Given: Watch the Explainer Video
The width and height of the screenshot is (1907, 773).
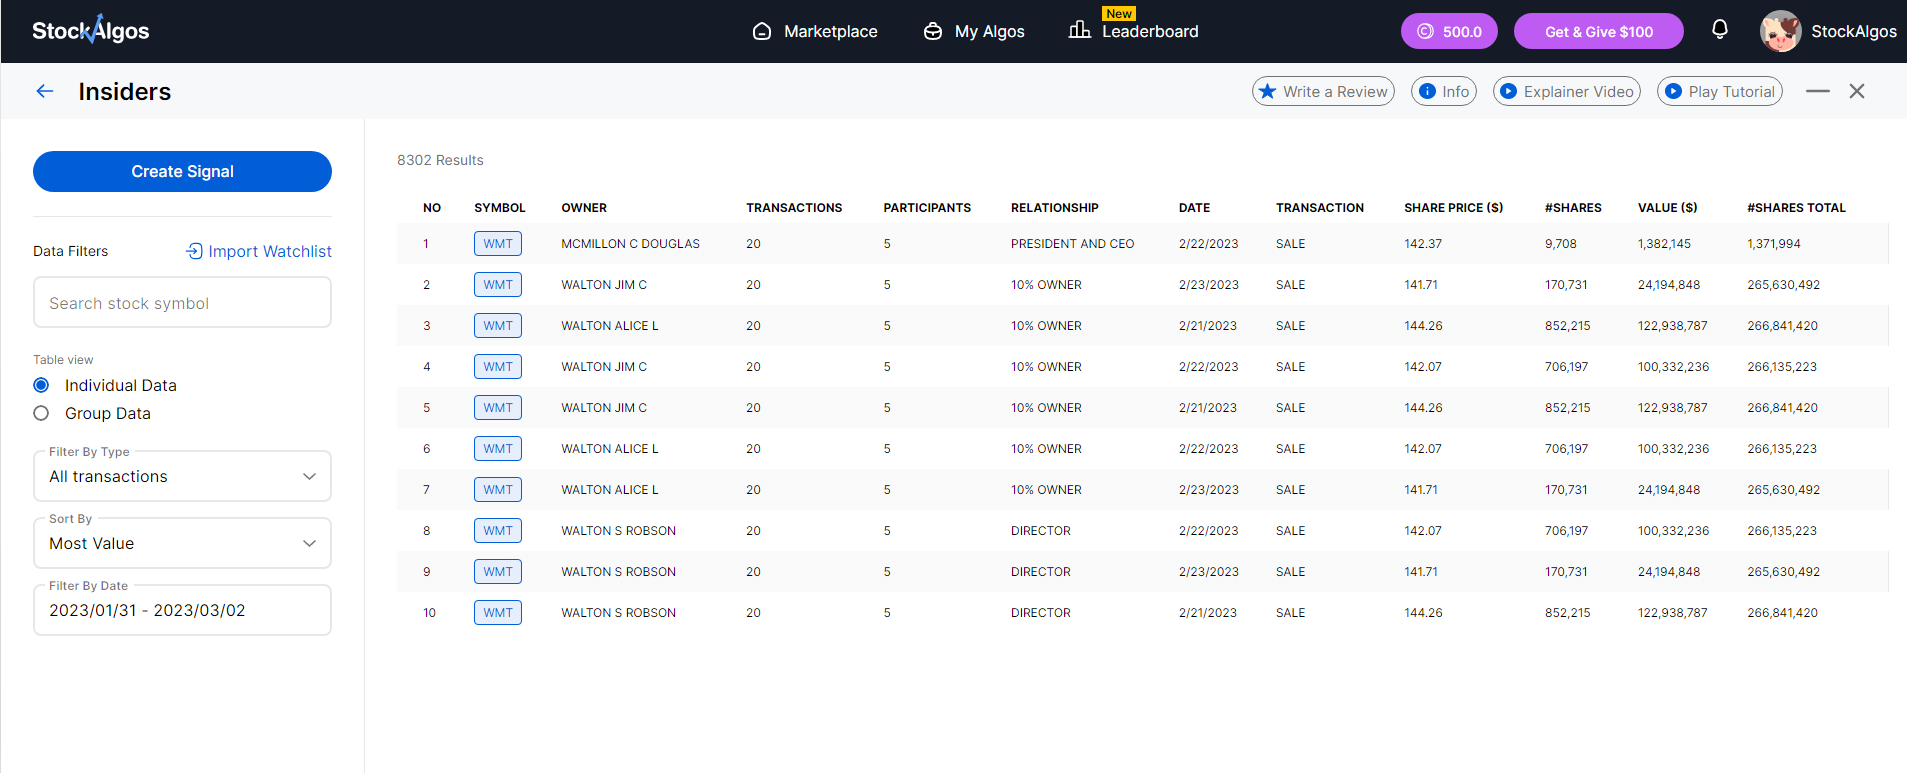Looking at the screenshot, I should pos(1566,91).
